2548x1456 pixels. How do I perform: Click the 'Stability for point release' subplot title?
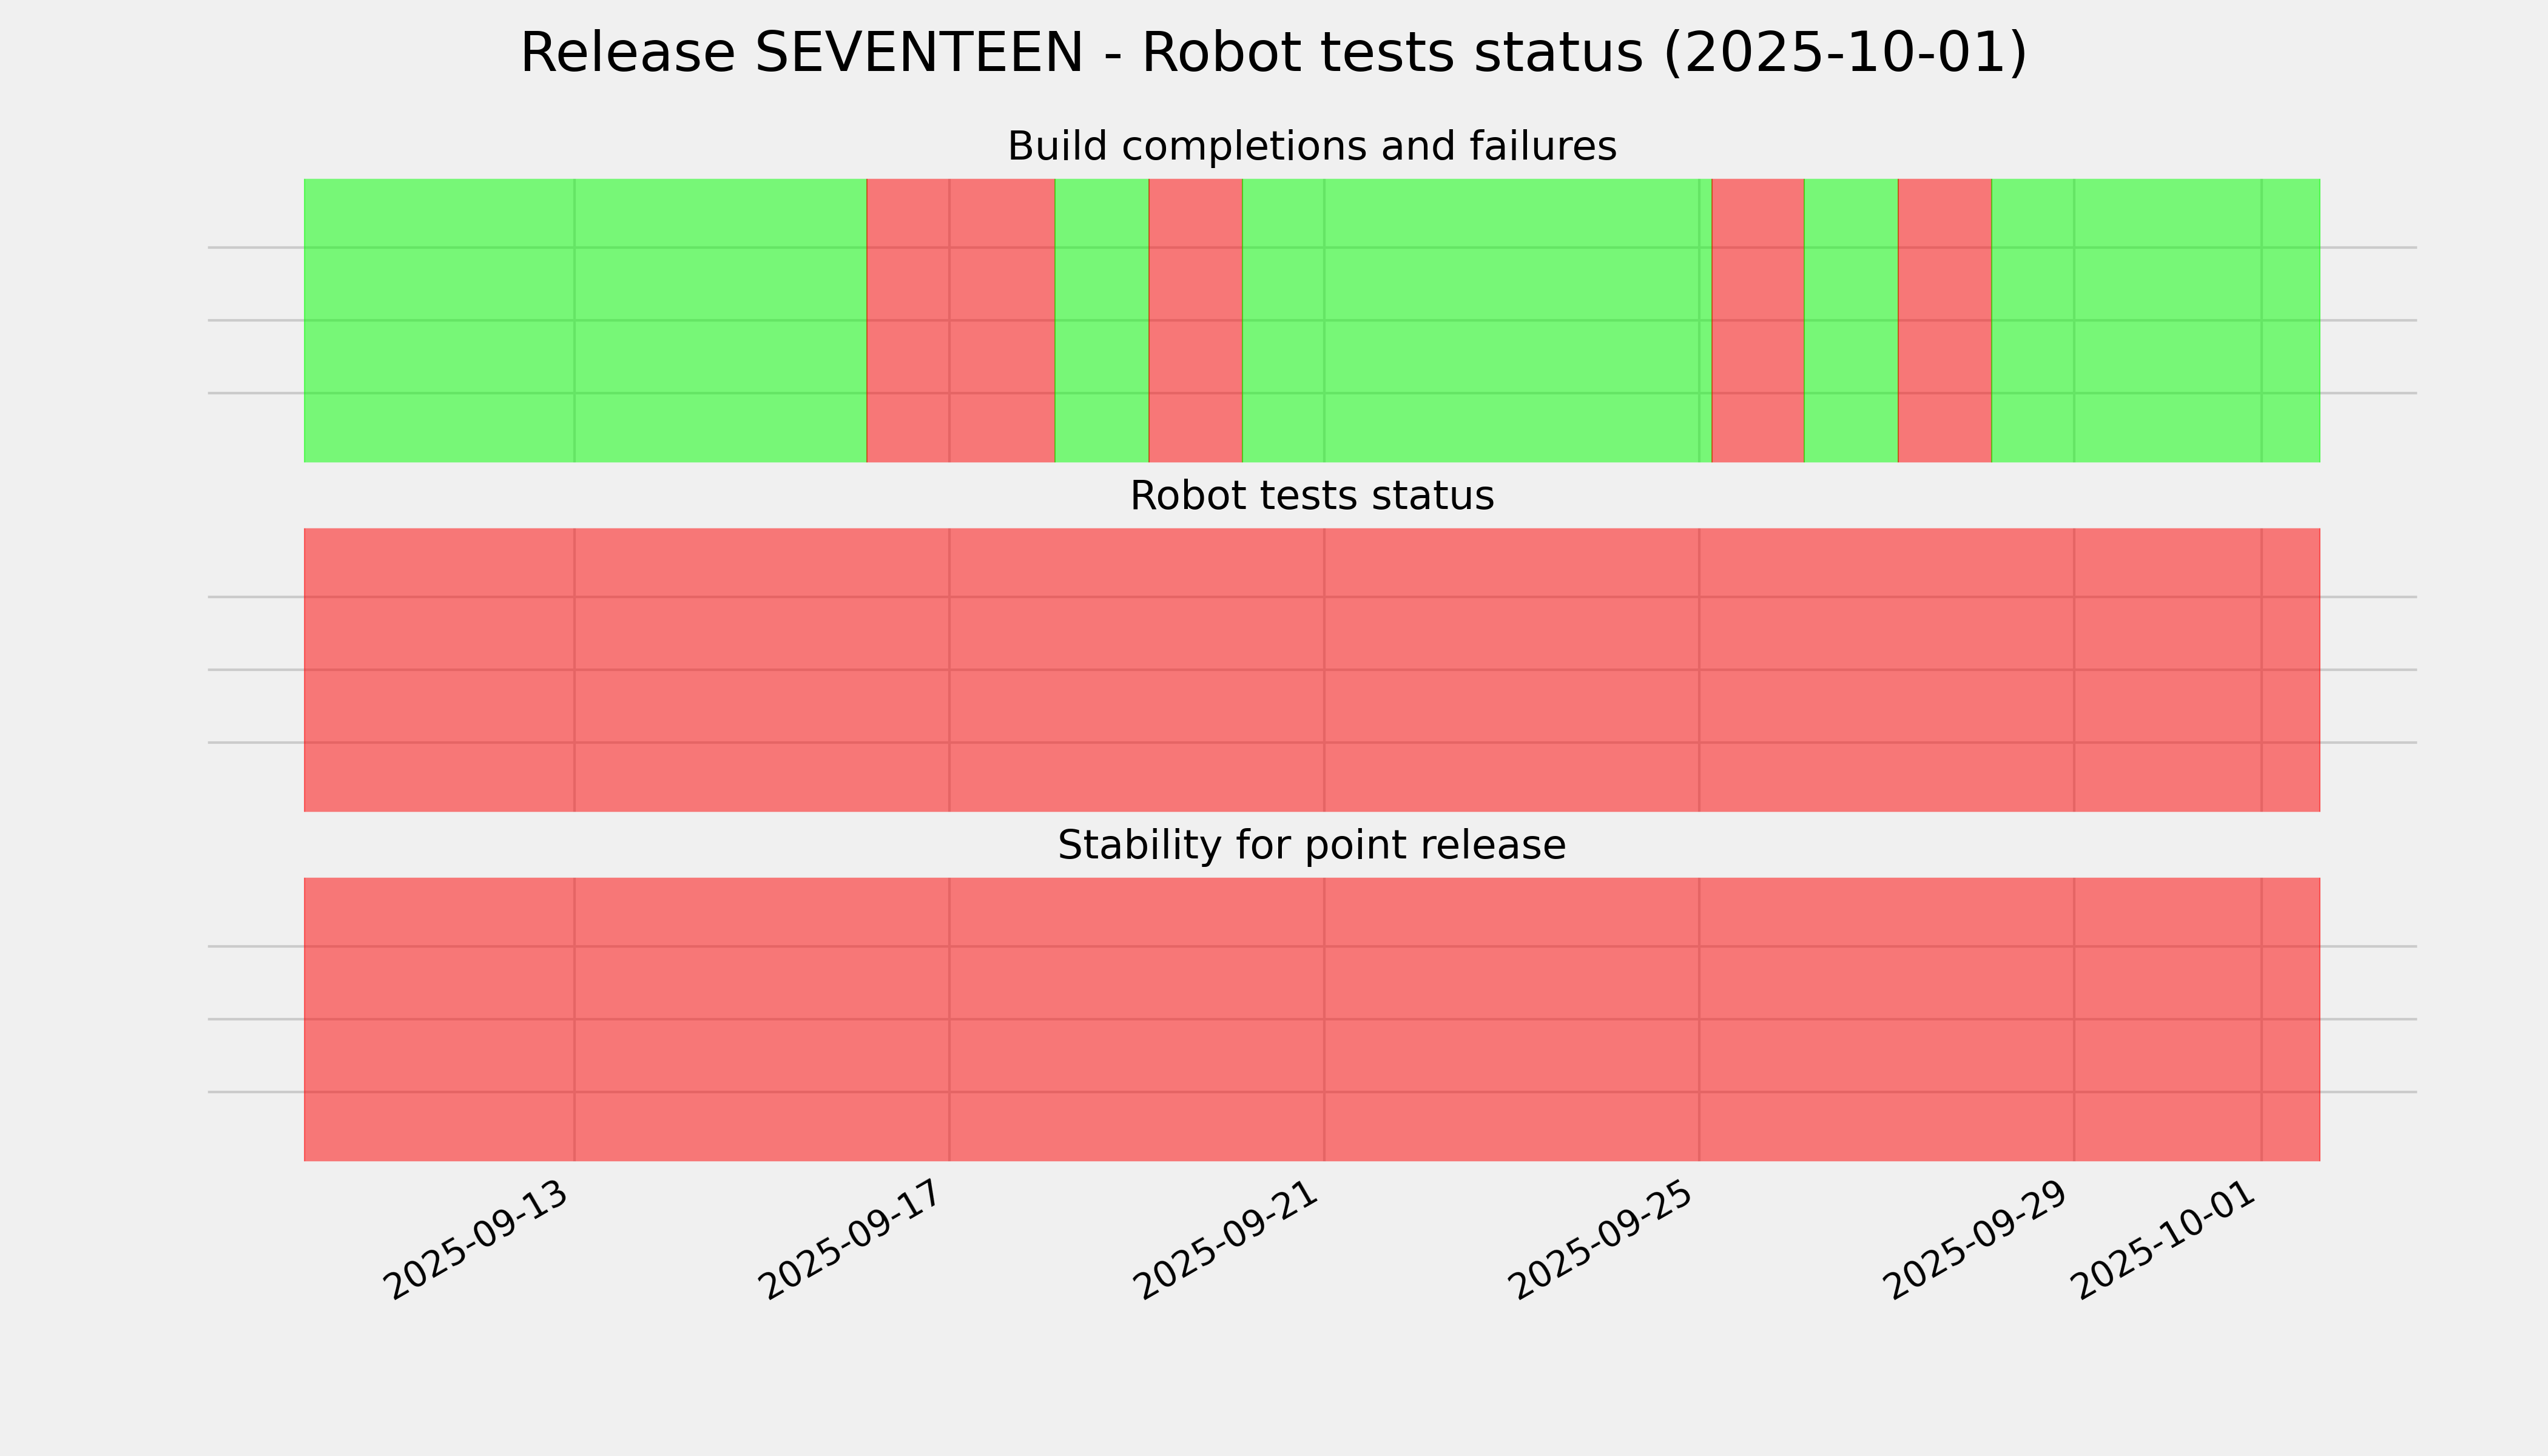pyautogui.click(x=1311, y=845)
